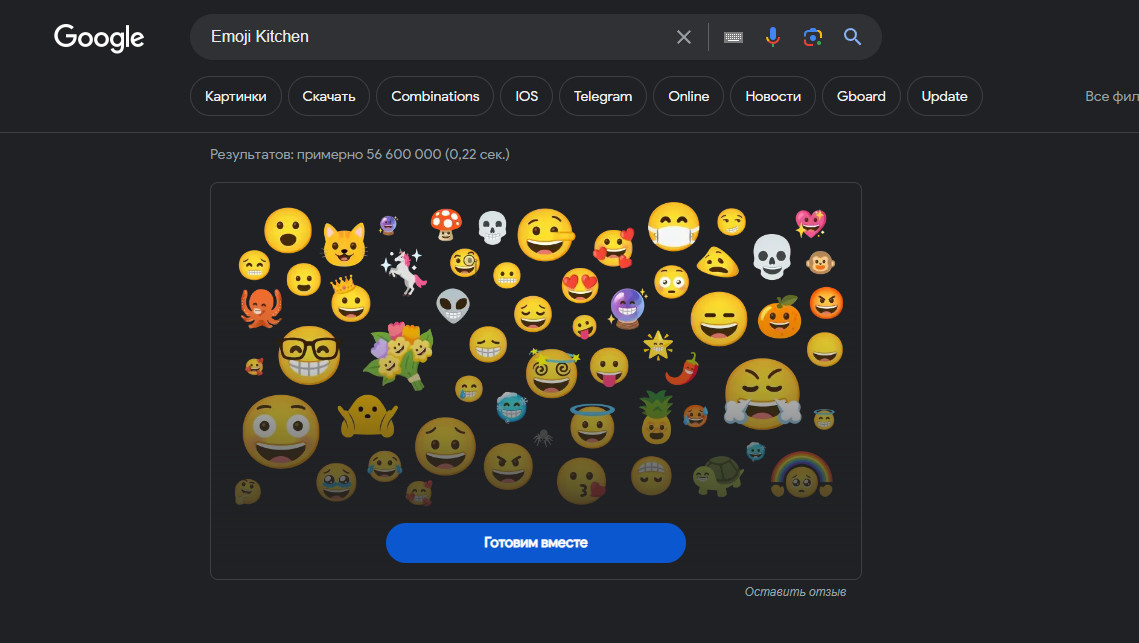
Task: Open Google Lens image search
Action: pos(812,37)
